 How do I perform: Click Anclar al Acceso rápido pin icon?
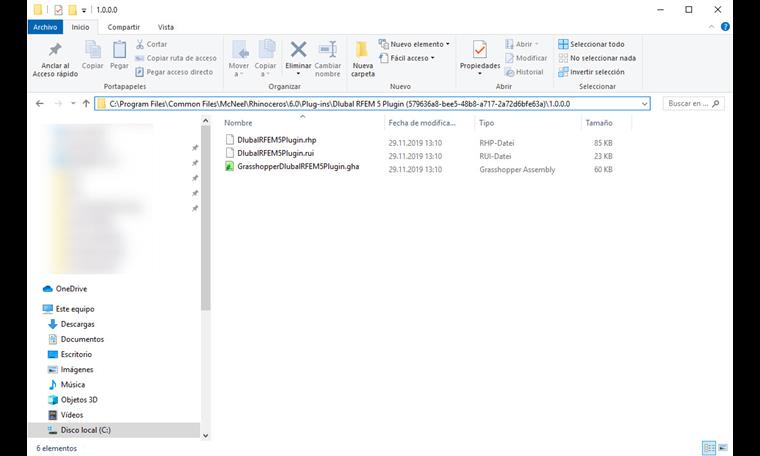[55, 49]
